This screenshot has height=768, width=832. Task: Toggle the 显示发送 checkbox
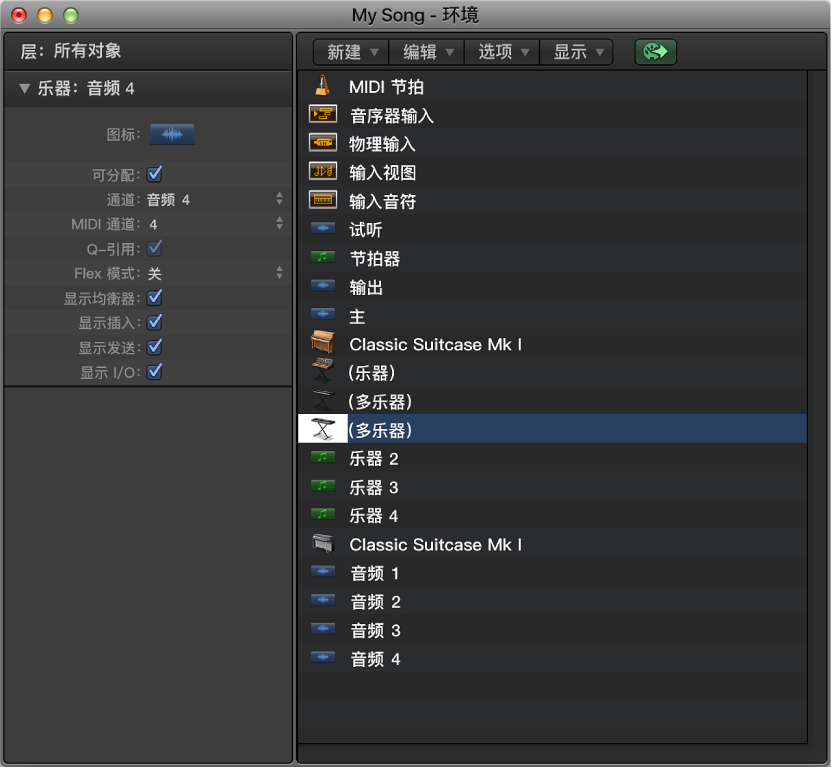click(154, 347)
